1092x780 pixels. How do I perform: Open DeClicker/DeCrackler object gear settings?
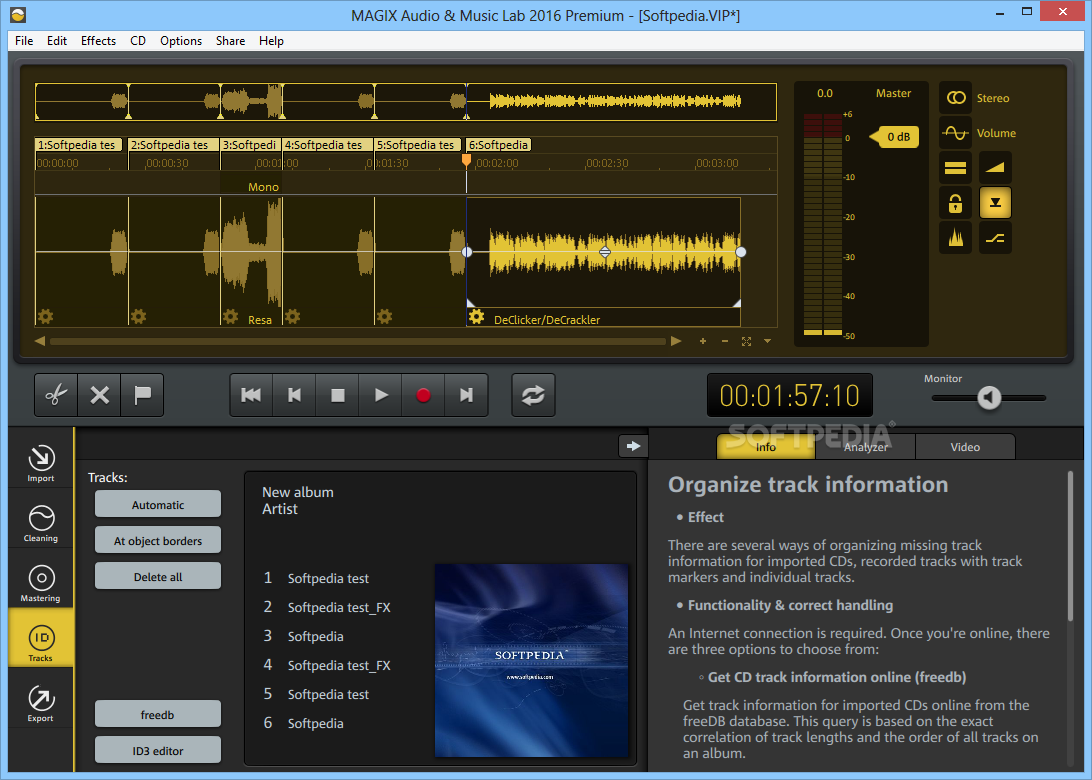click(x=476, y=318)
